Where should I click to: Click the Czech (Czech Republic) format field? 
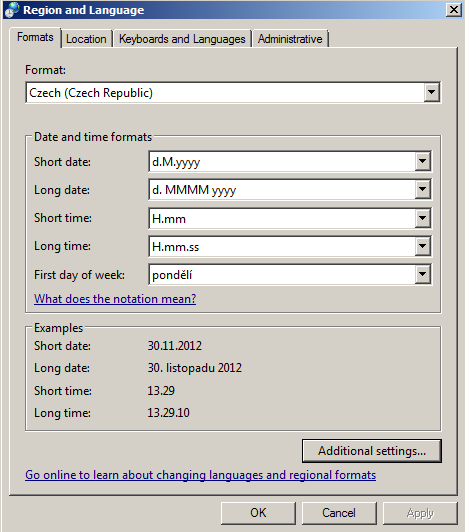[225, 92]
